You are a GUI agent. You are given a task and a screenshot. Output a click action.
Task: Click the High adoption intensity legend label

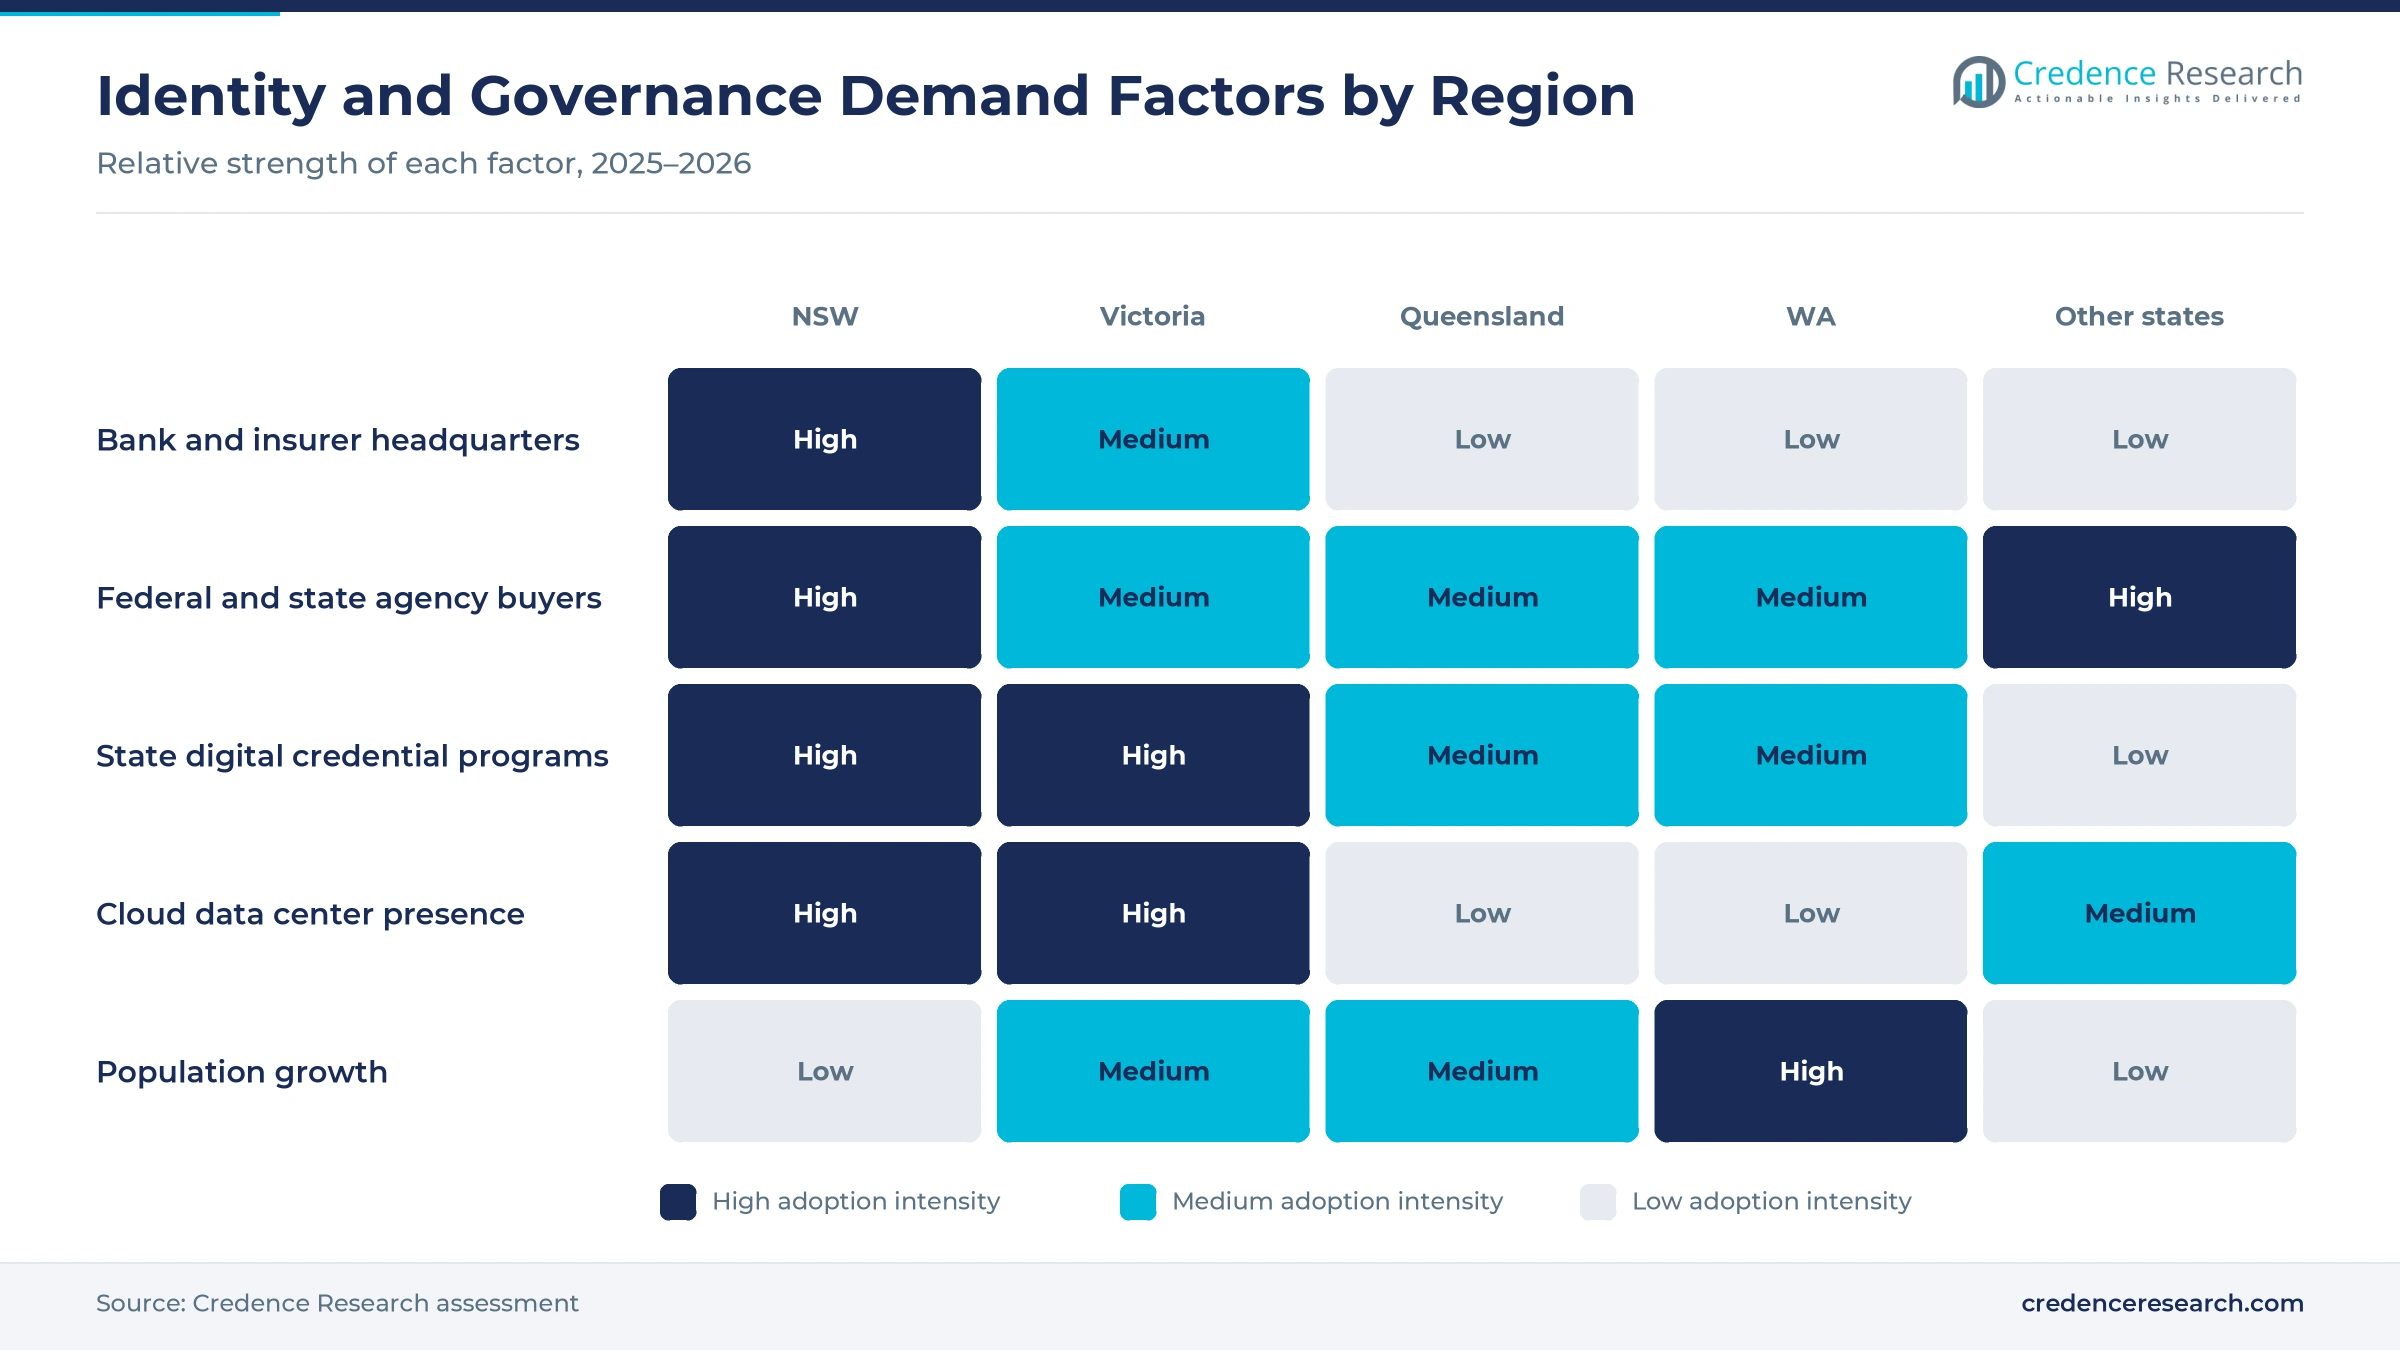(856, 1201)
